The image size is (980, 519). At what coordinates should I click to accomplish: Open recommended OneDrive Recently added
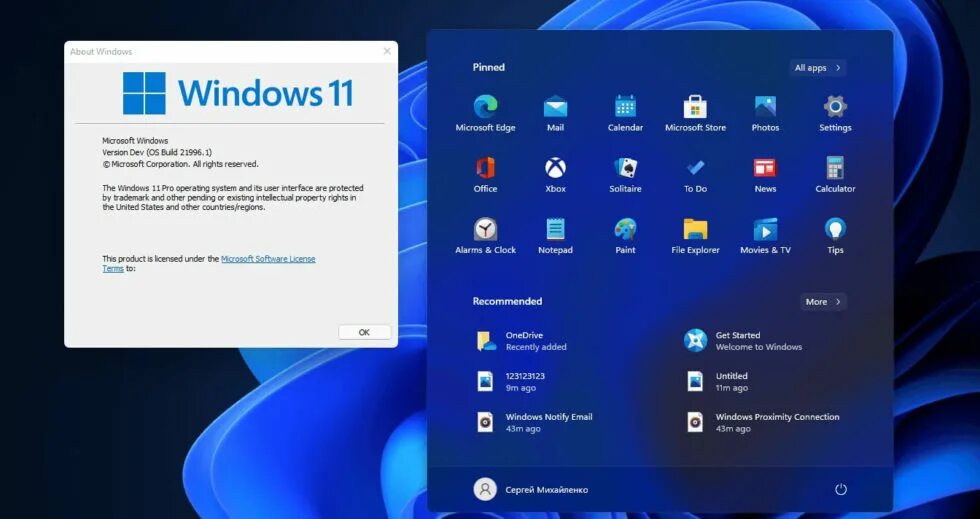click(x=522, y=341)
